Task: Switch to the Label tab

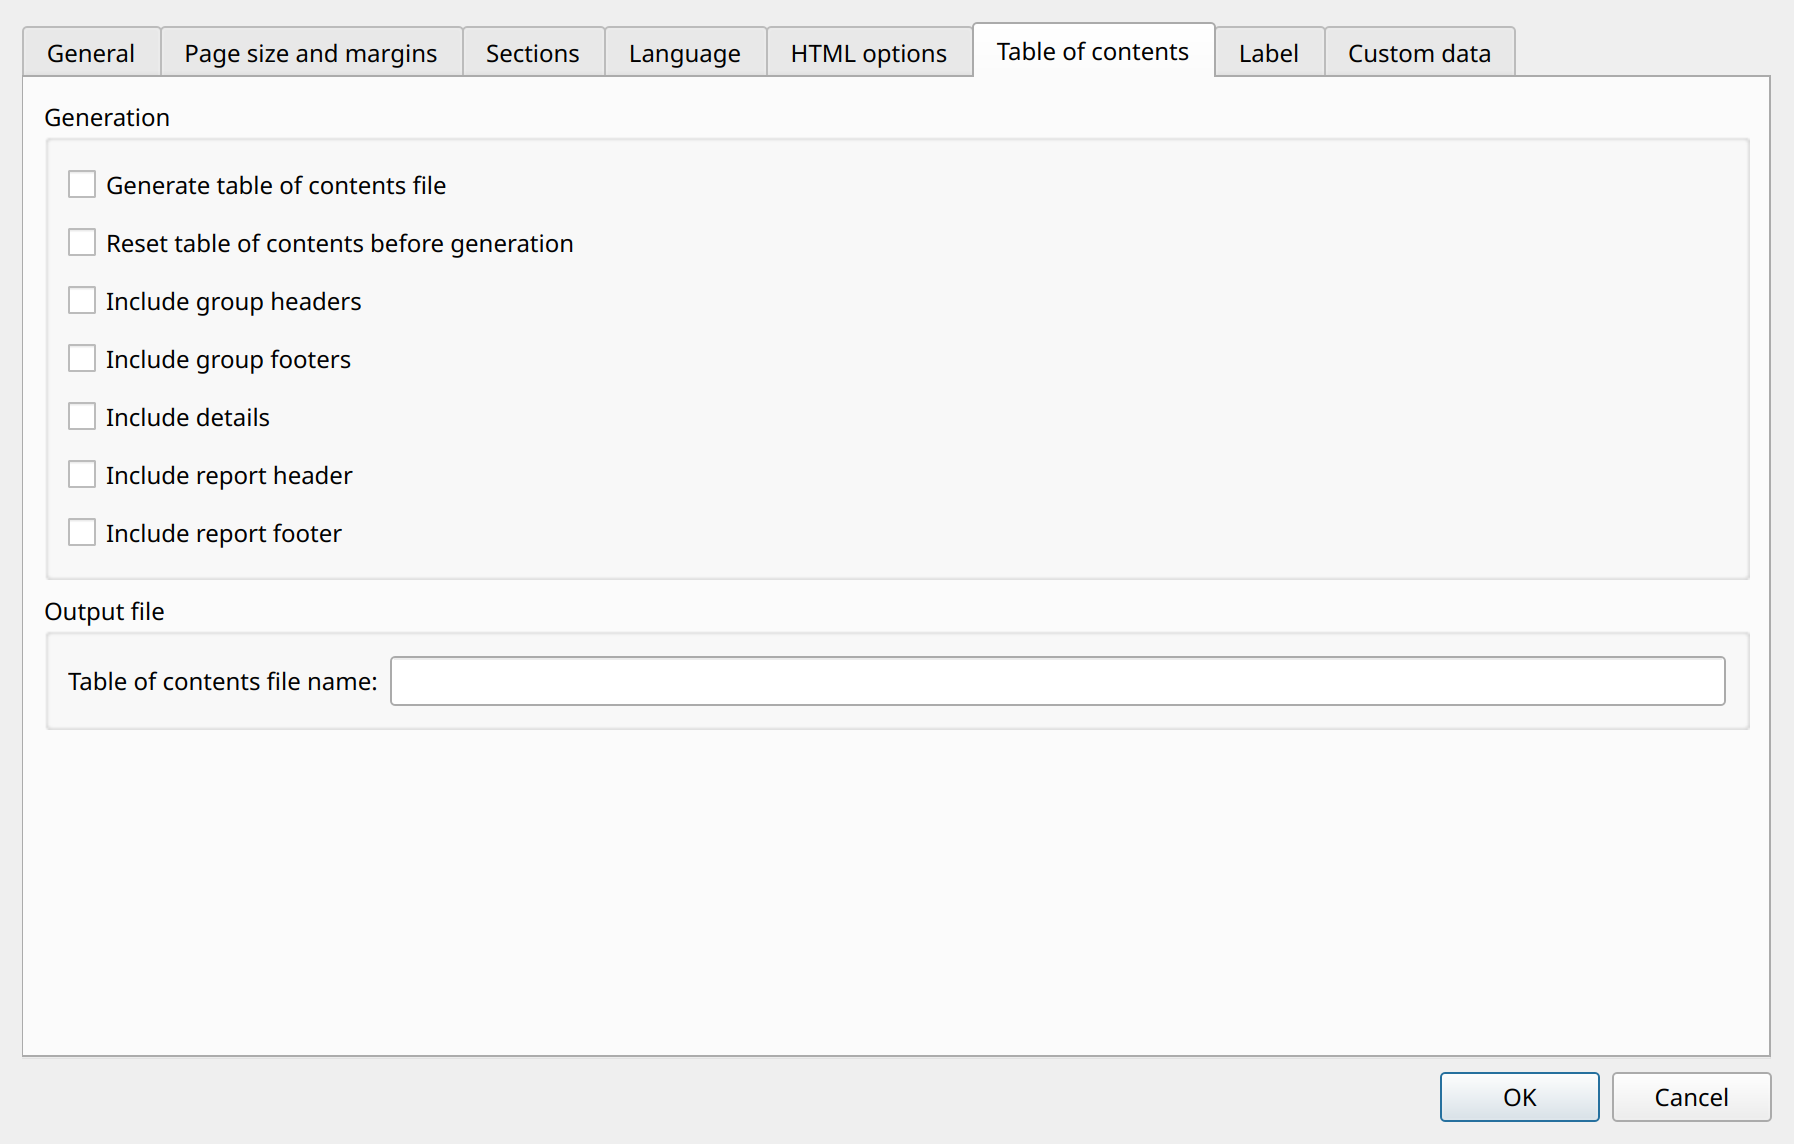Action: (1269, 53)
